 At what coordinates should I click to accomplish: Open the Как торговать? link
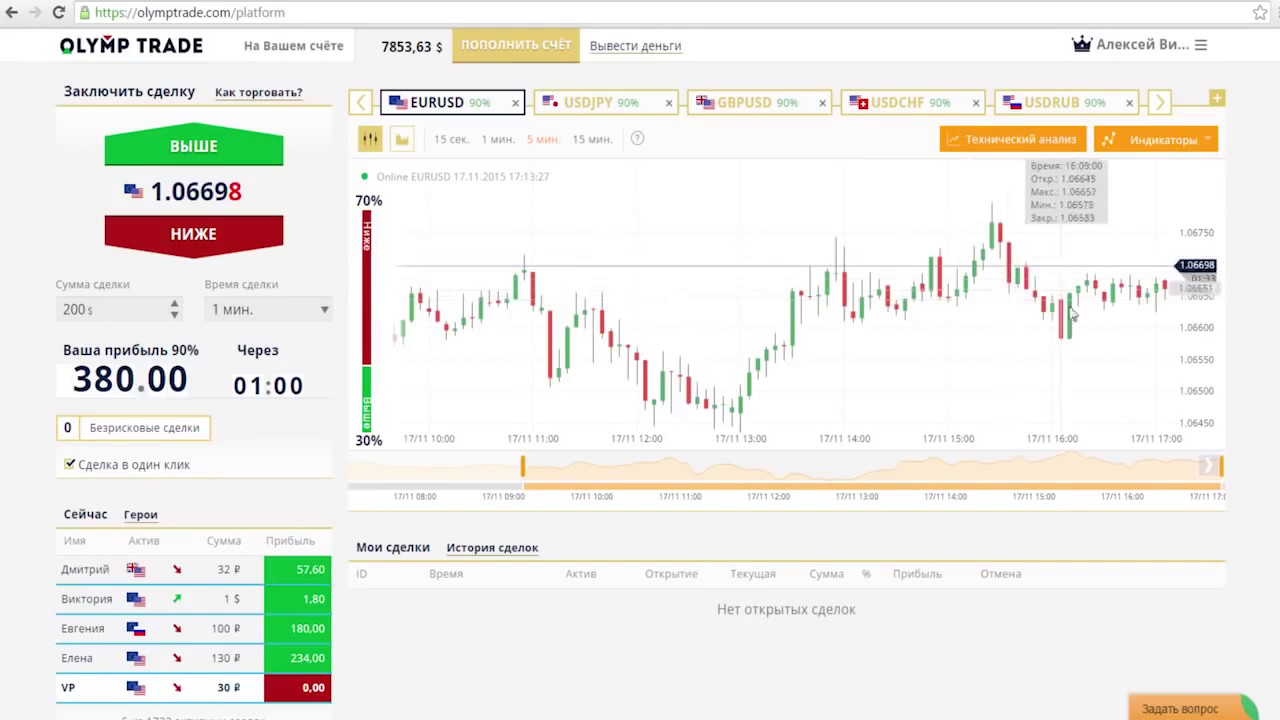point(258,92)
